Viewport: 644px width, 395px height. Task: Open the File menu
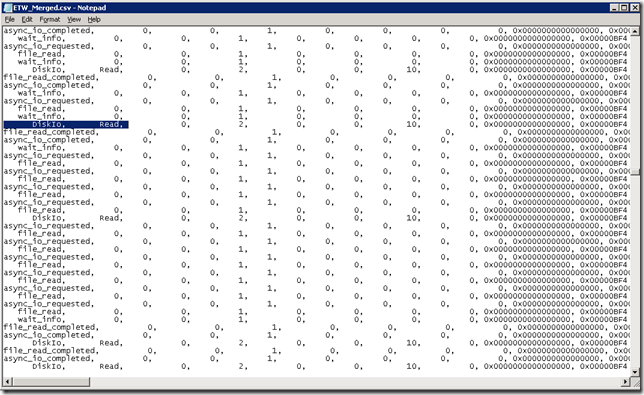click(x=9, y=19)
